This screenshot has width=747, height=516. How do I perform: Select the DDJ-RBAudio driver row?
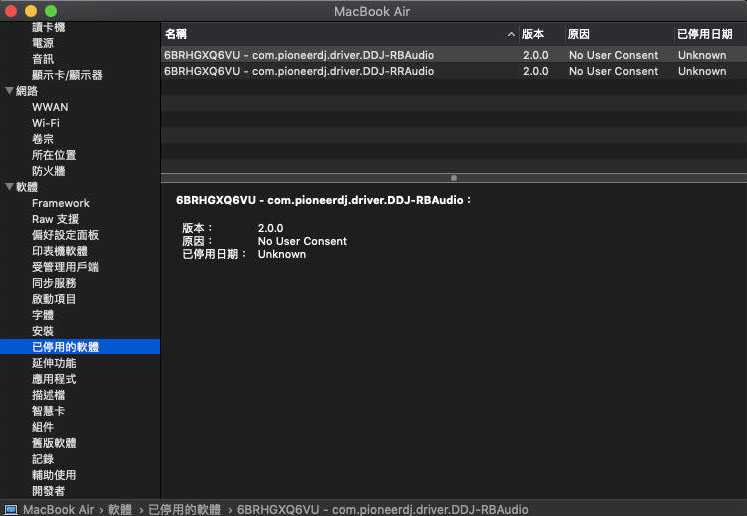tap(454, 55)
